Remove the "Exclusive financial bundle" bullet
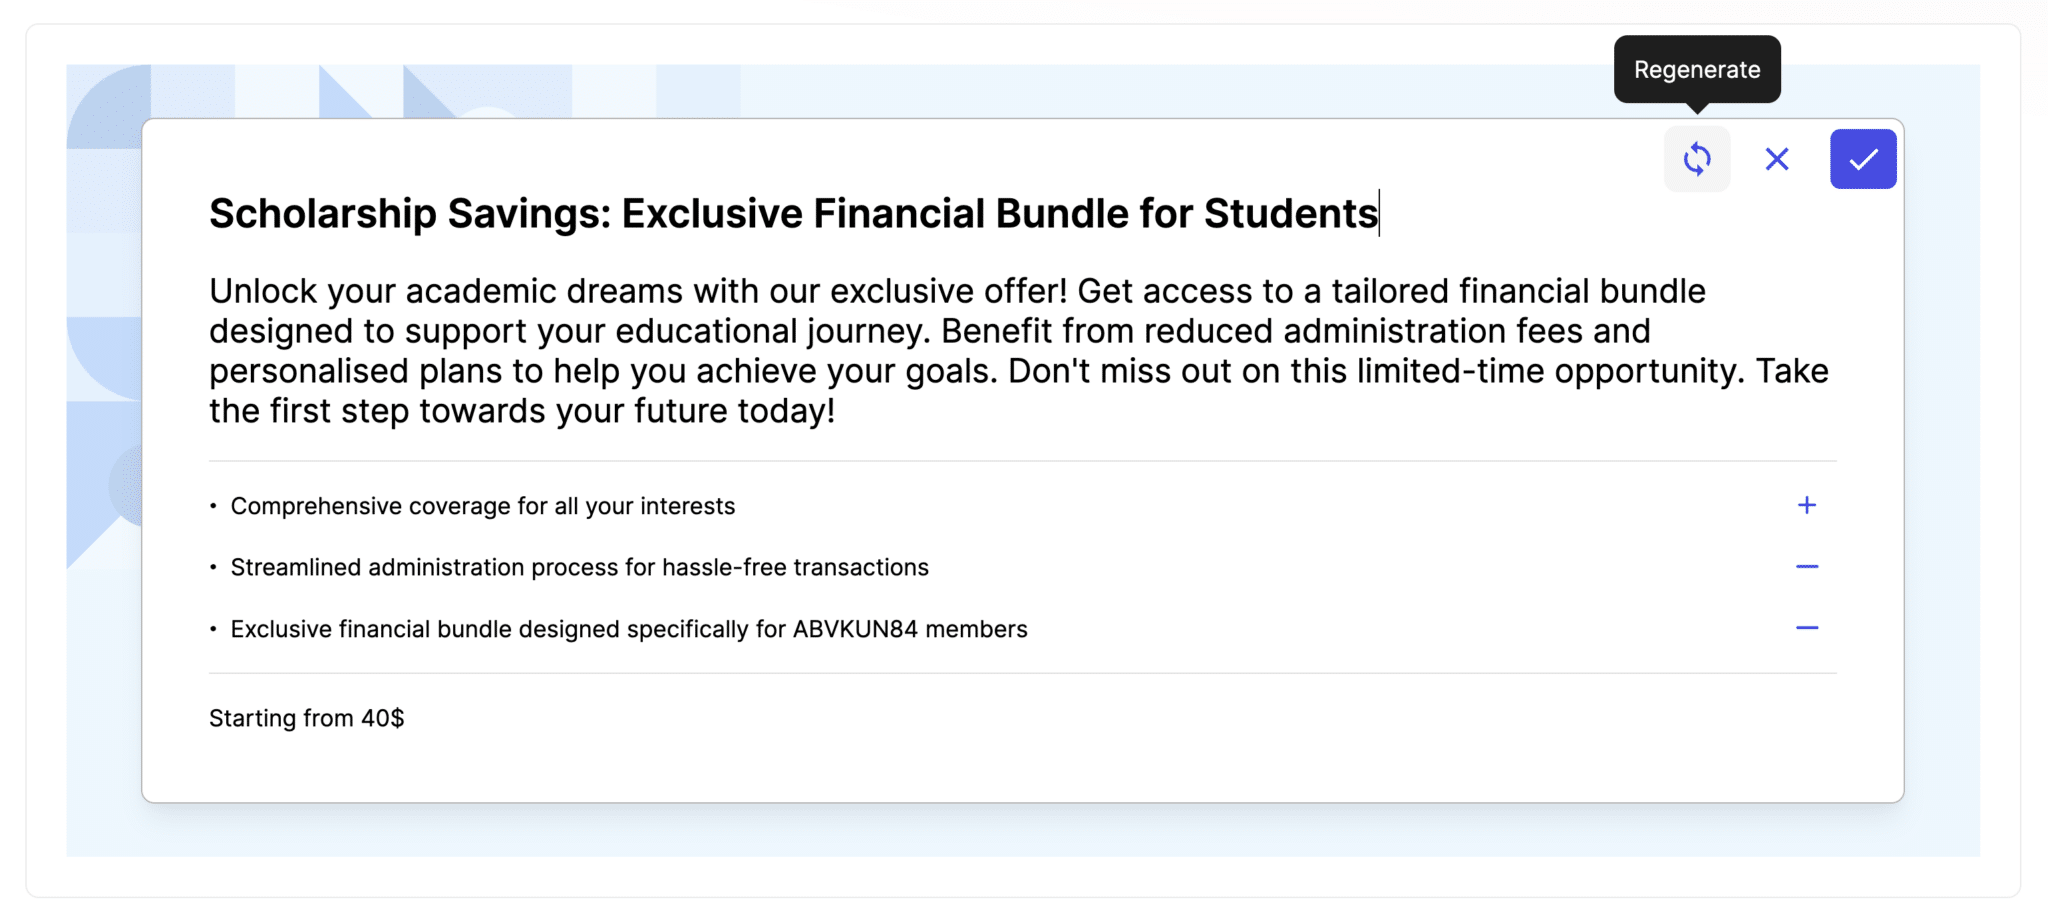Image resolution: width=2048 pixels, height=922 pixels. [x=1806, y=628]
